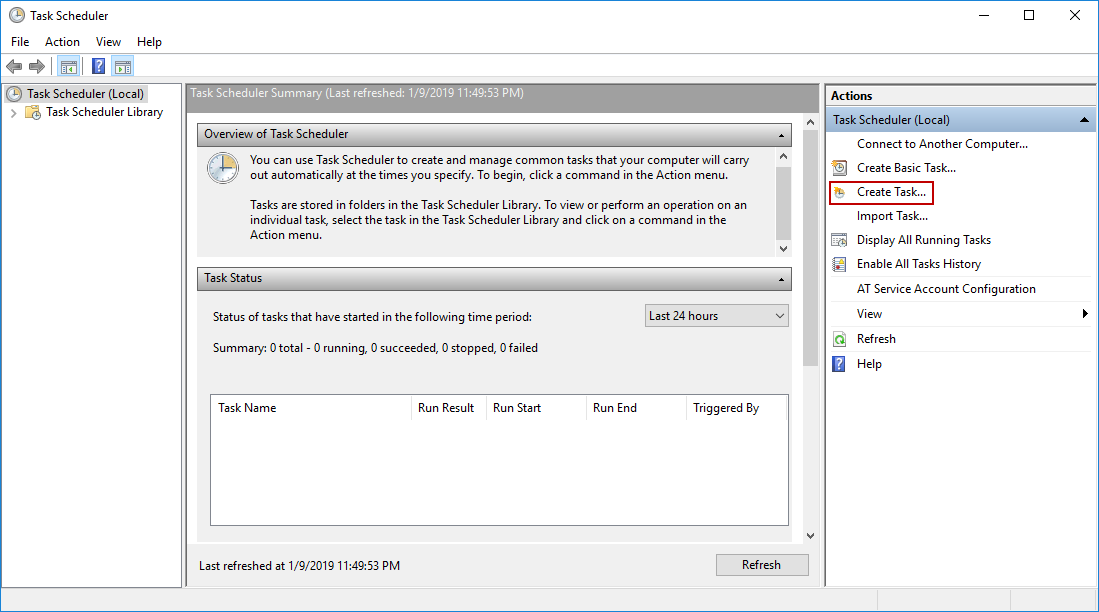Select Task Scheduler (Local) in the tree

click(86, 93)
